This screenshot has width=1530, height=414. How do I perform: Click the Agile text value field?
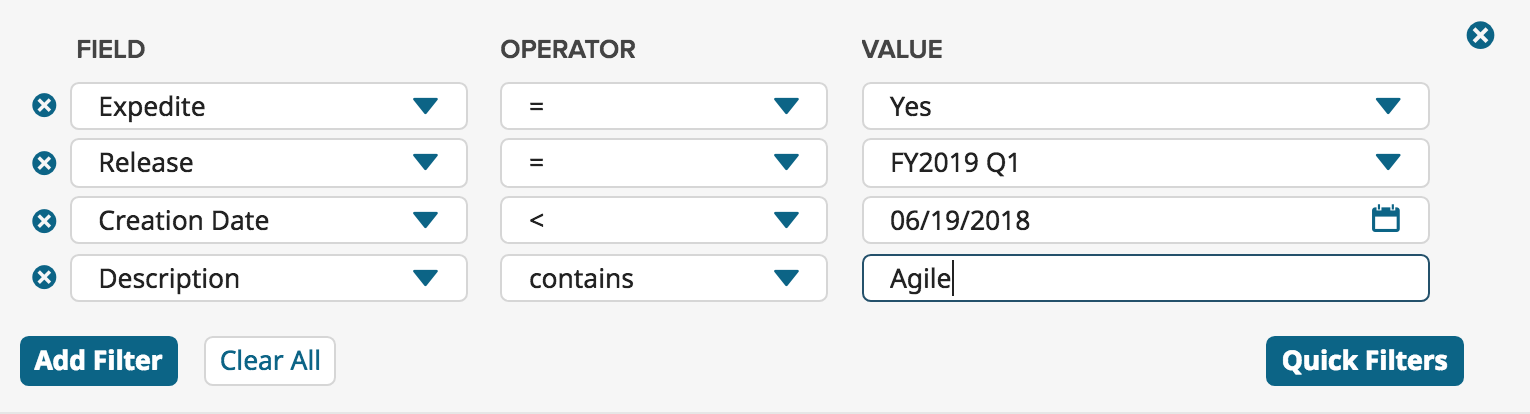click(1146, 278)
